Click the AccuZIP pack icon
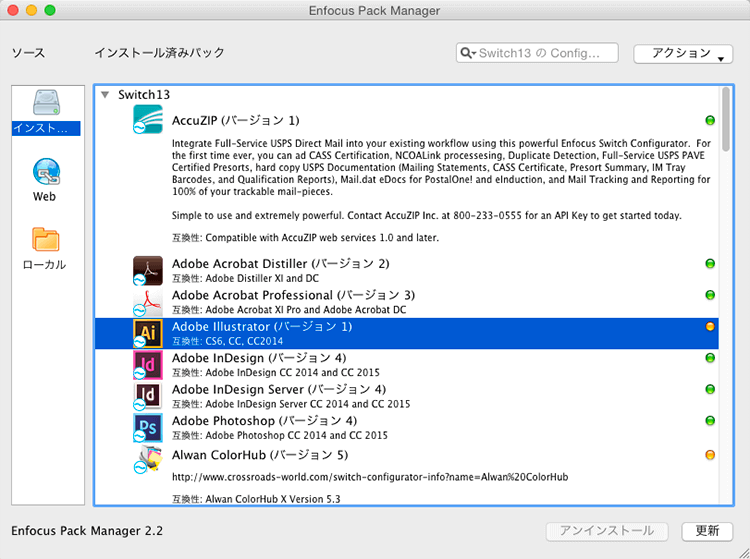The width and height of the screenshot is (750, 559). [x=148, y=120]
